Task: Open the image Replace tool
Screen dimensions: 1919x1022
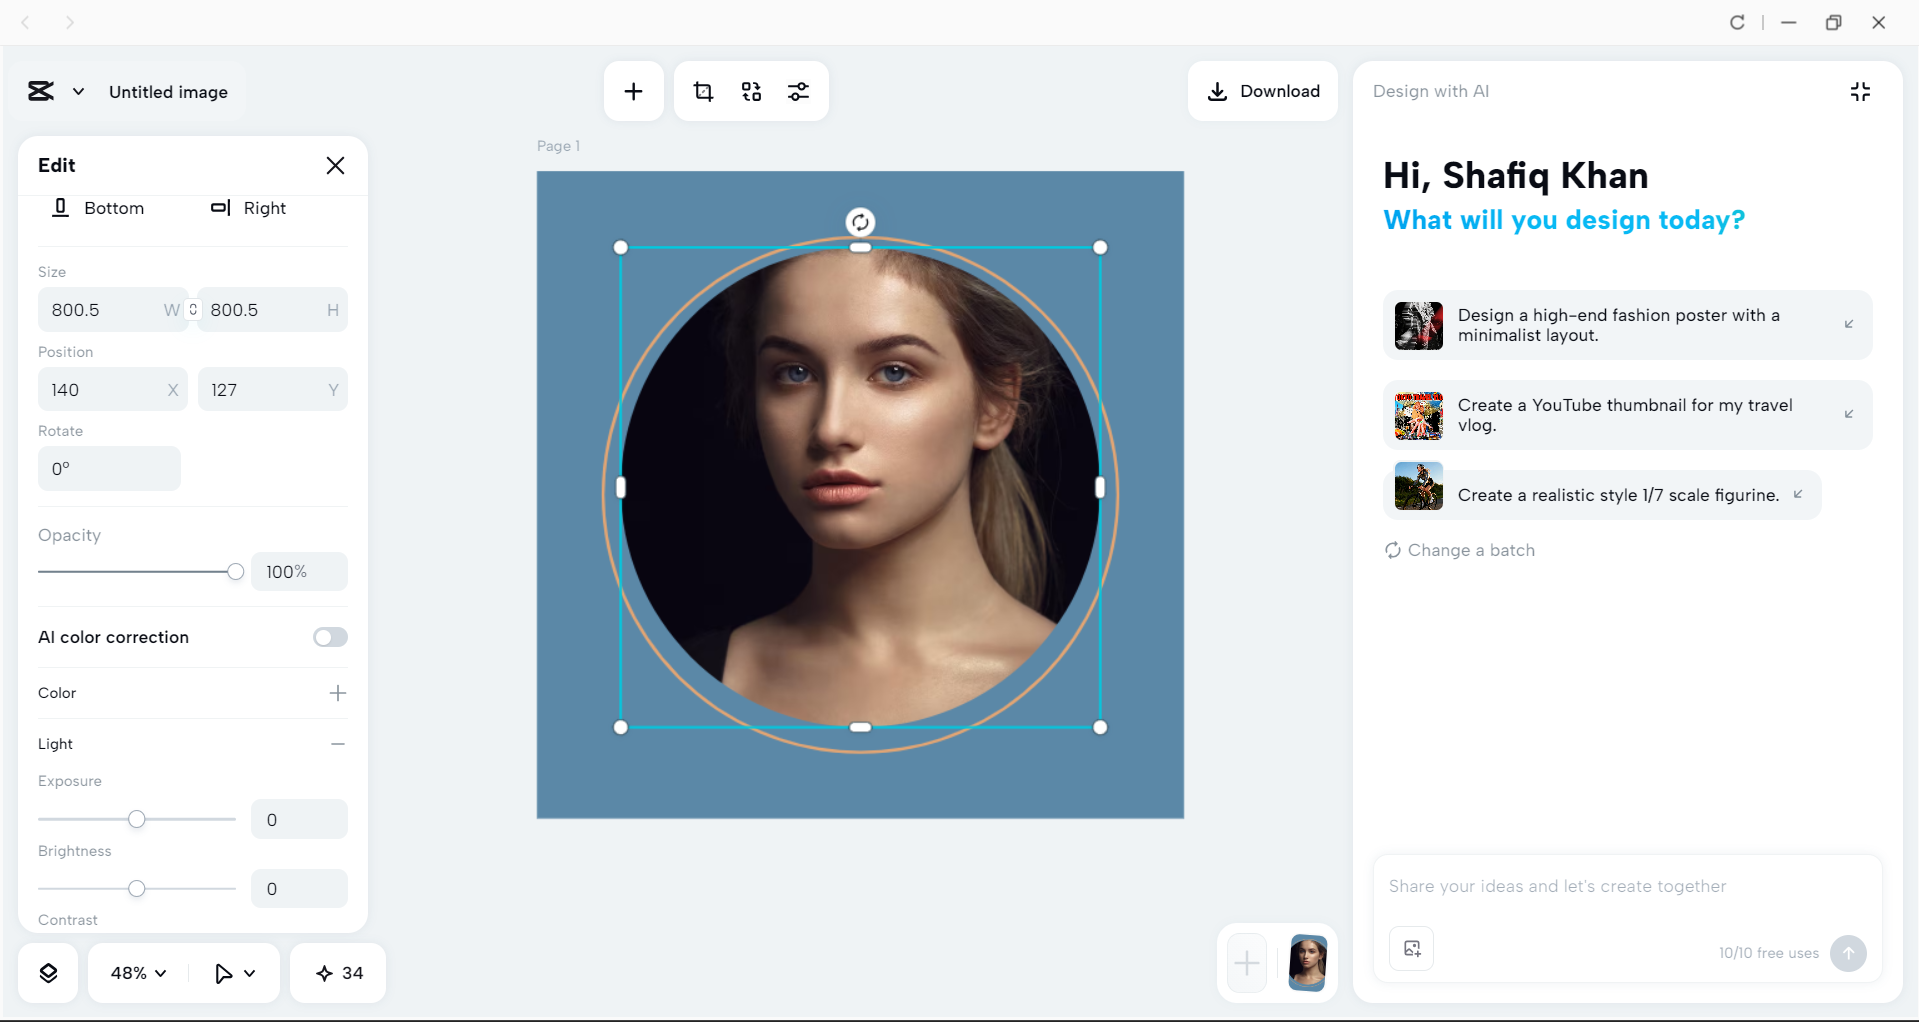Action: 751,91
